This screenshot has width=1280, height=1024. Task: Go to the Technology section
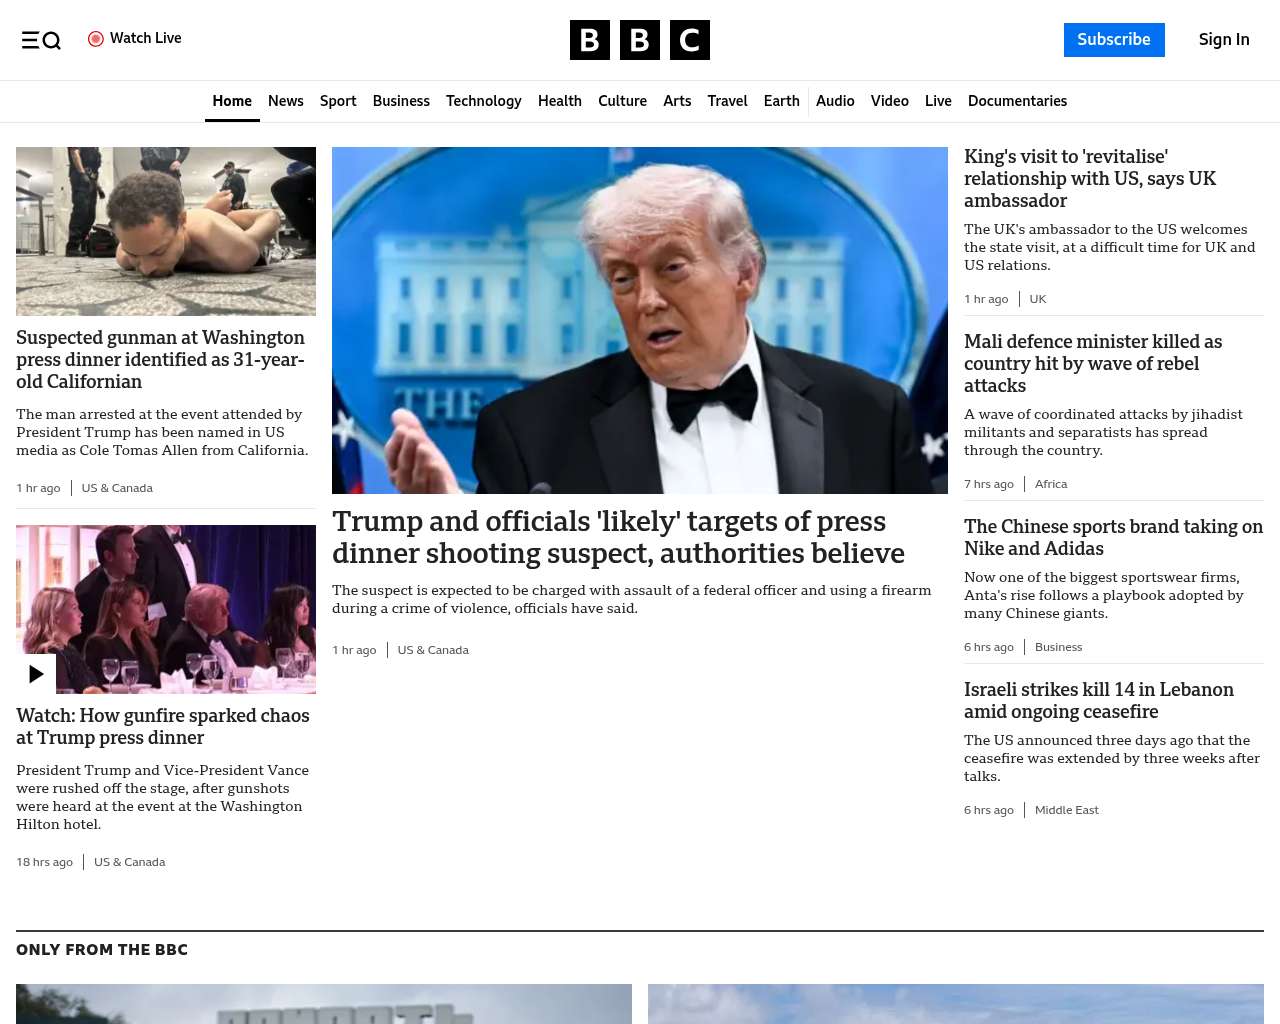coord(483,101)
